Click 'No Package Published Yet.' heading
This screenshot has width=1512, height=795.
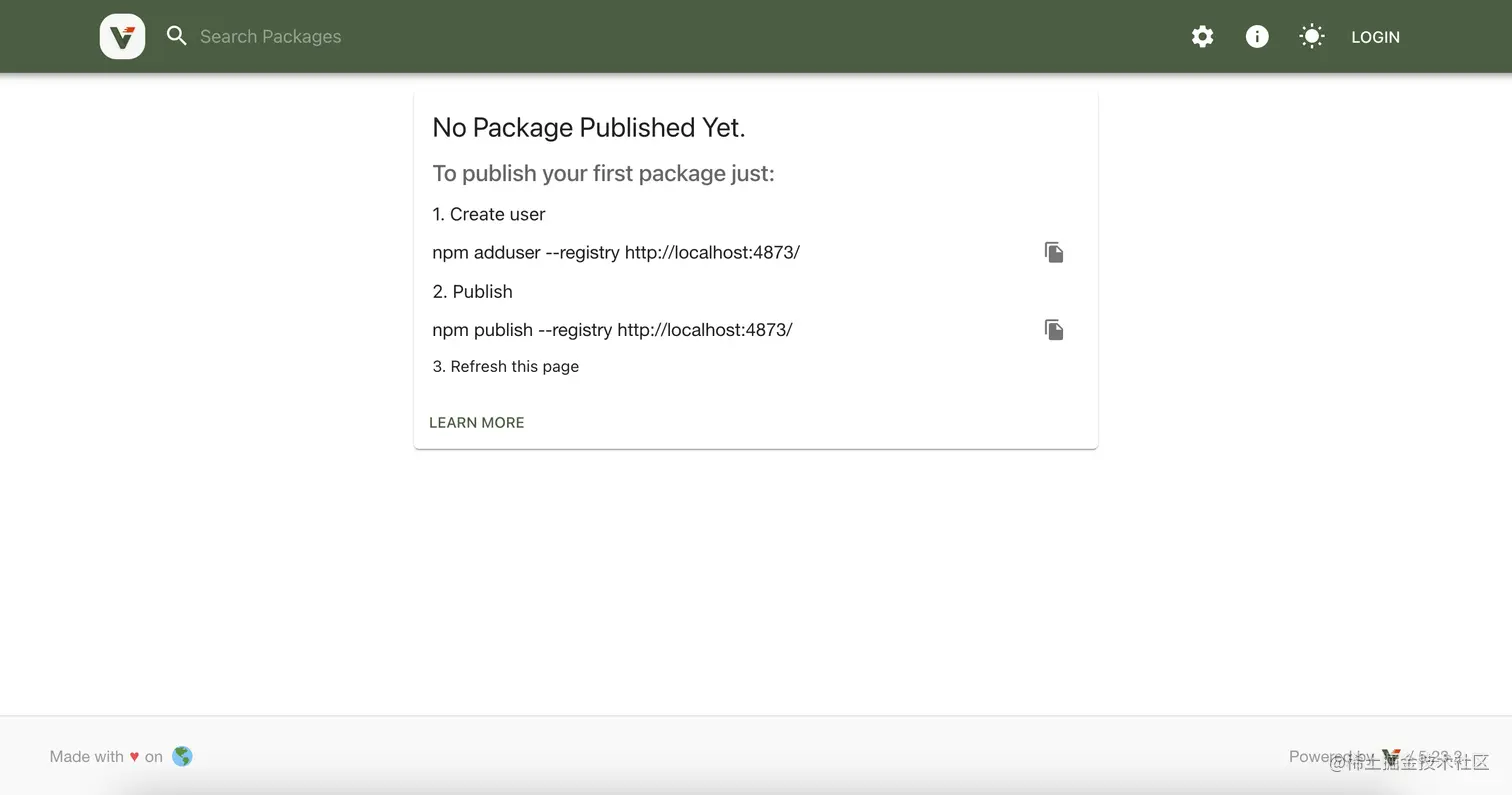(589, 128)
